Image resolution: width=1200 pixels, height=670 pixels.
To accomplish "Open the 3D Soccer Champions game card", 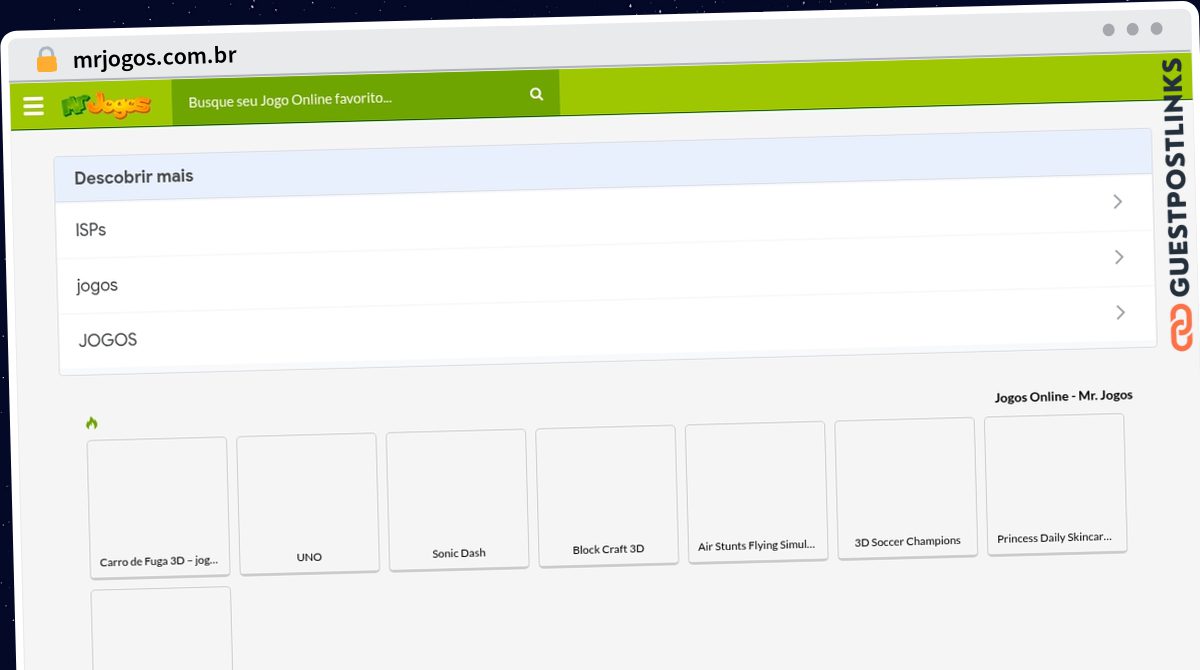I will 906,488.
